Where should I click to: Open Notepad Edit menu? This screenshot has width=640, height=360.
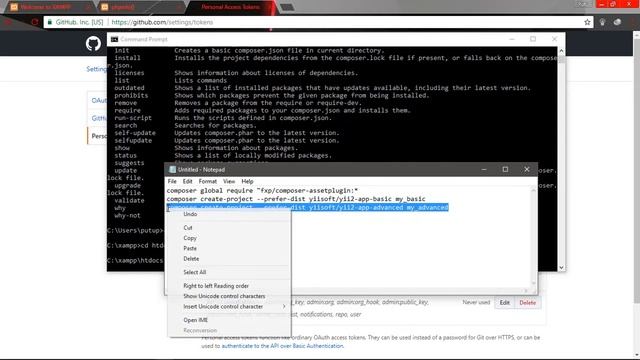[x=187, y=181]
